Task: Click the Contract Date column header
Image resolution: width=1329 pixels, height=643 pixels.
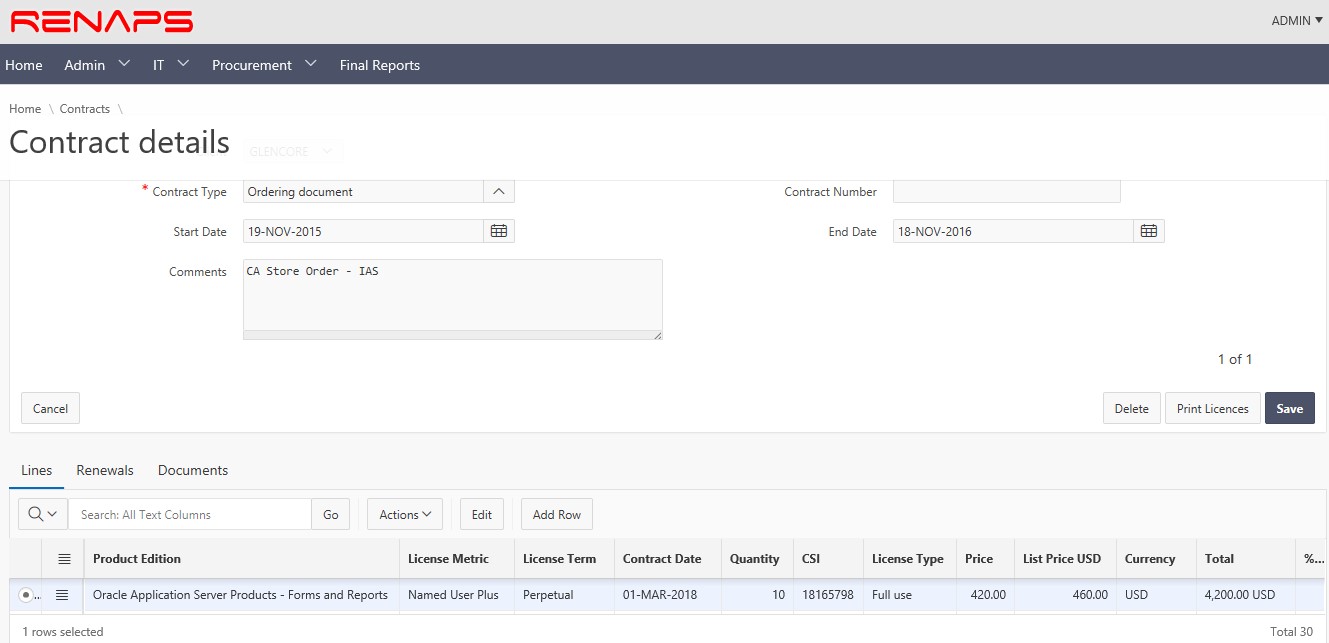Action: [668, 559]
